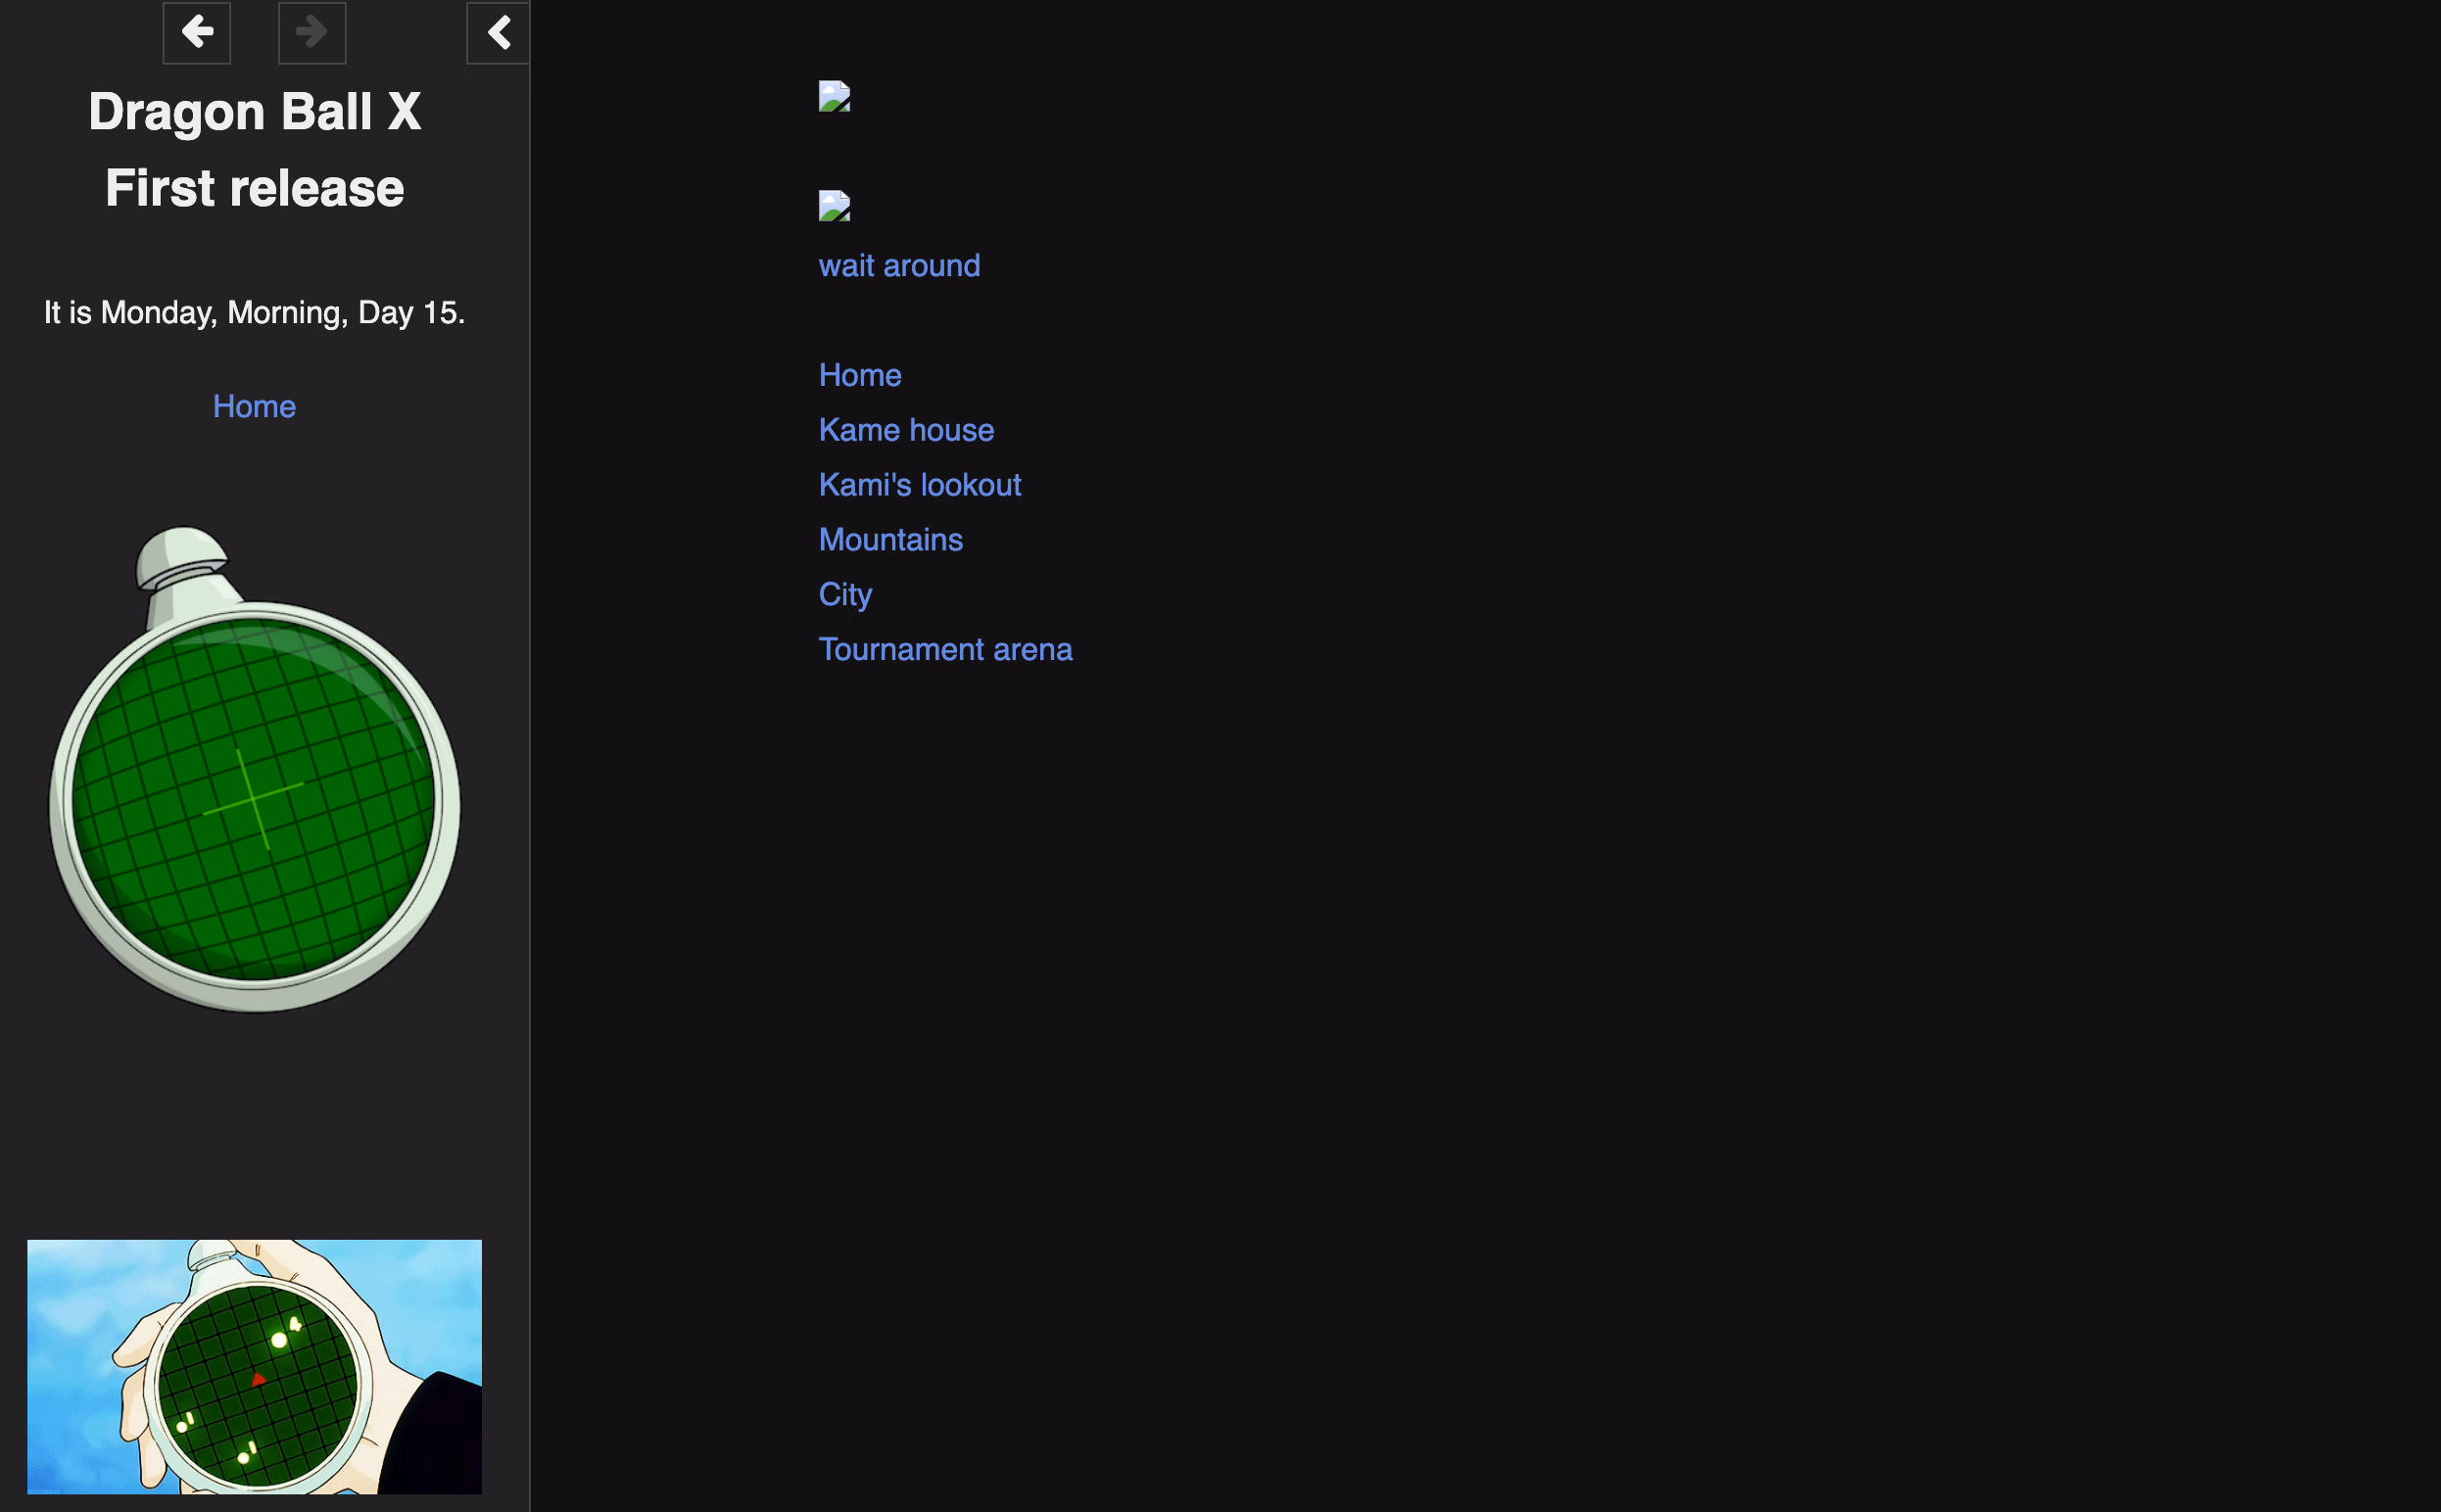Viewport: 2441px width, 1512px height.
Task: Click the forward arrow history button
Action: (312, 32)
